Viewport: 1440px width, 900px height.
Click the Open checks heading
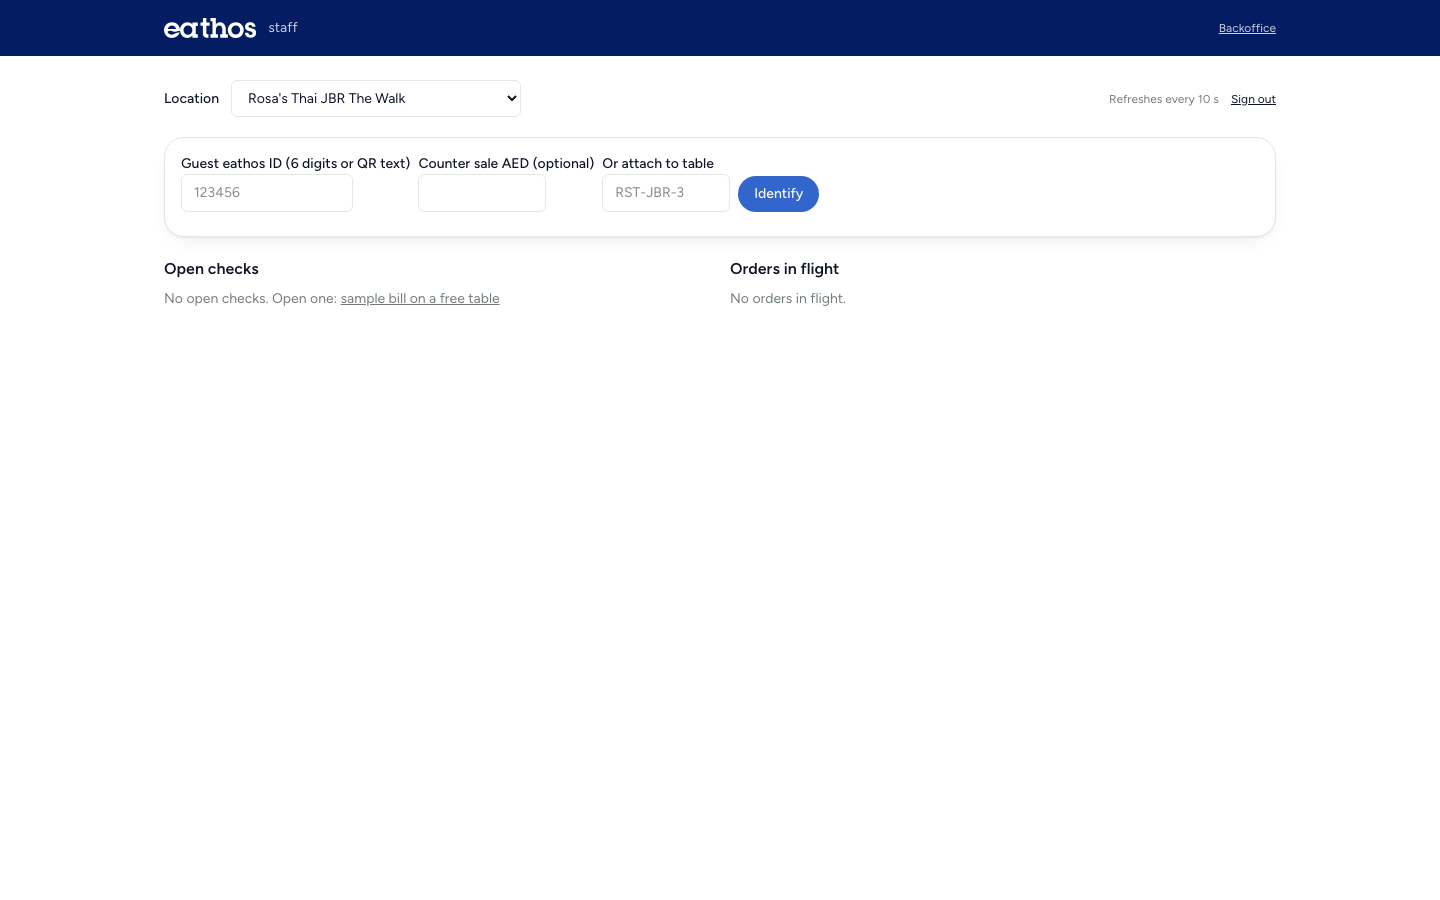pyautogui.click(x=211, y=269)
